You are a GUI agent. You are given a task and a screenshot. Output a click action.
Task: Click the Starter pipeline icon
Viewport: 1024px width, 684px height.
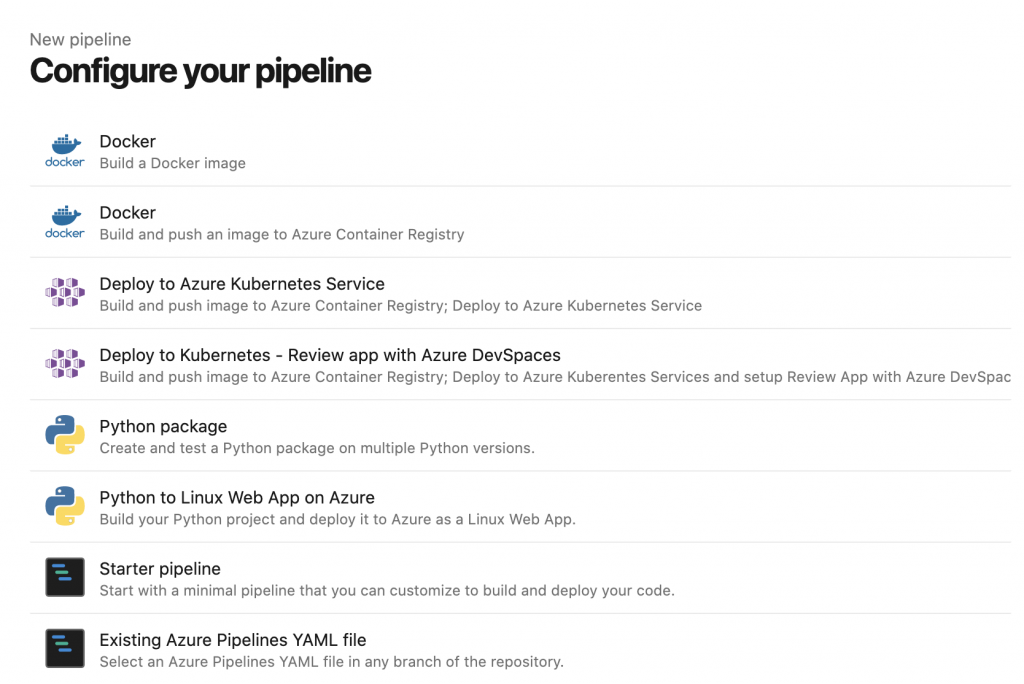click(x=65, y=578)
